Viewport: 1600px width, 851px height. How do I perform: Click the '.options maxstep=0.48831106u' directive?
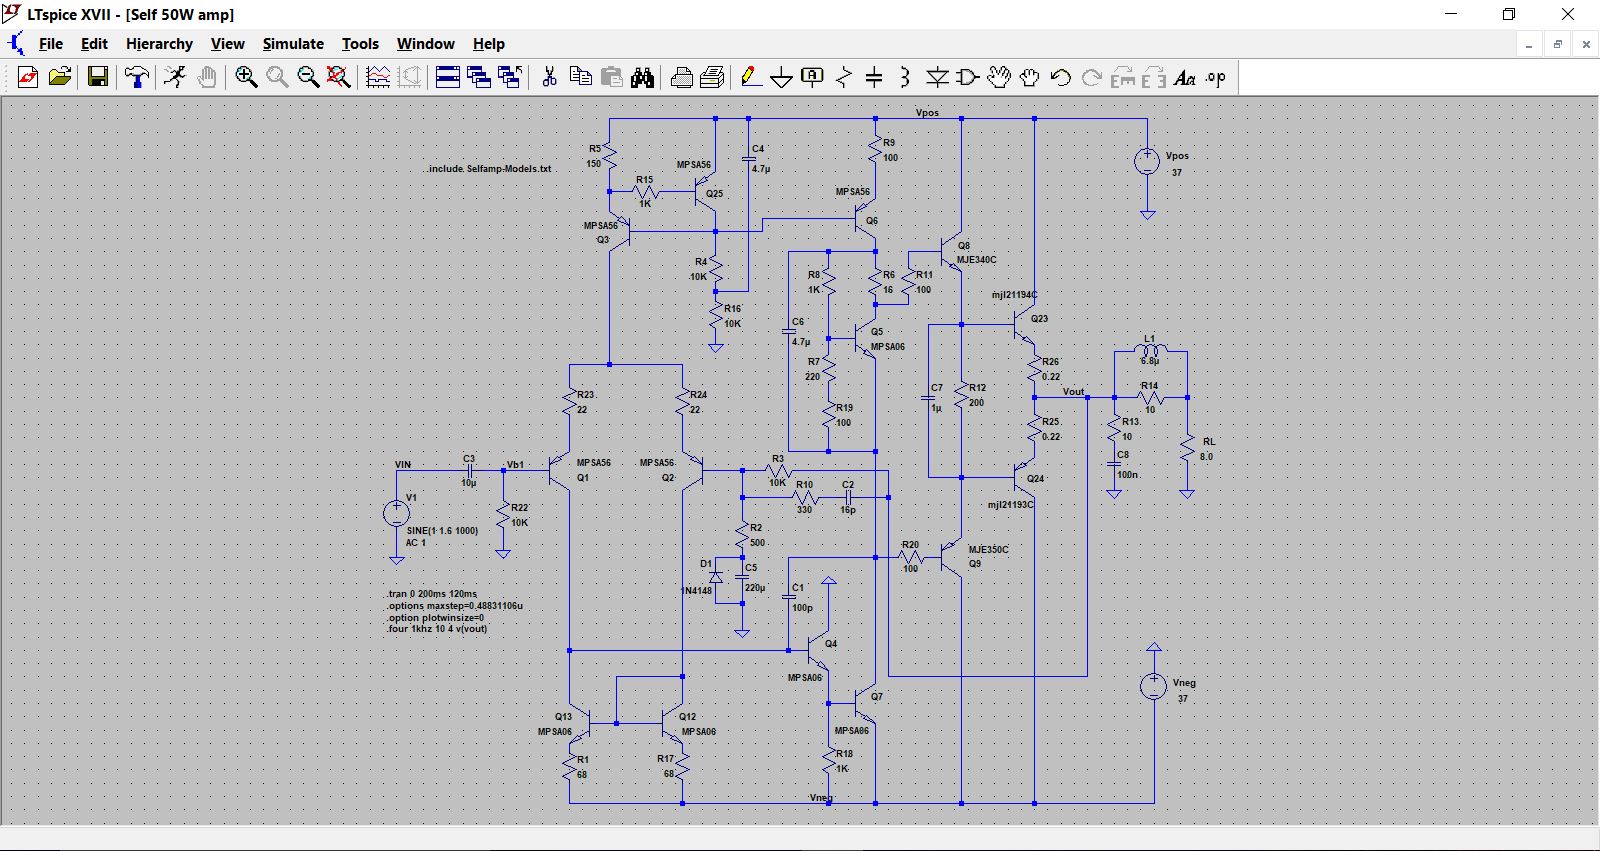(x=455, y=606)
